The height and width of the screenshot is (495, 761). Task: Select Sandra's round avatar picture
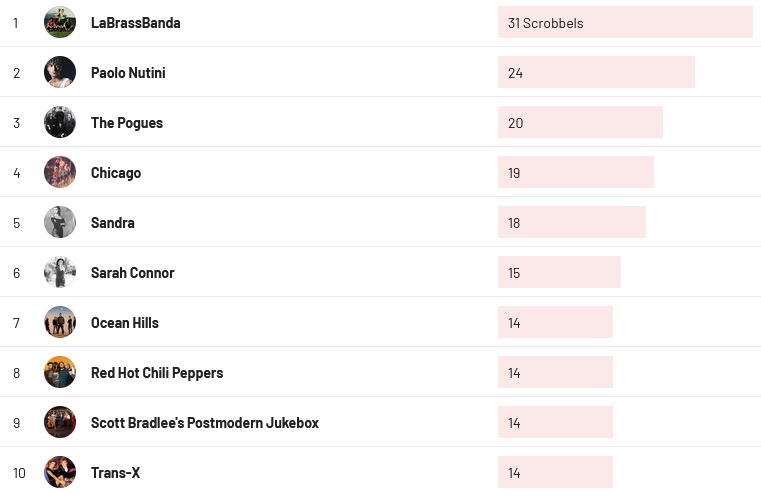click(x=60, y=222)
